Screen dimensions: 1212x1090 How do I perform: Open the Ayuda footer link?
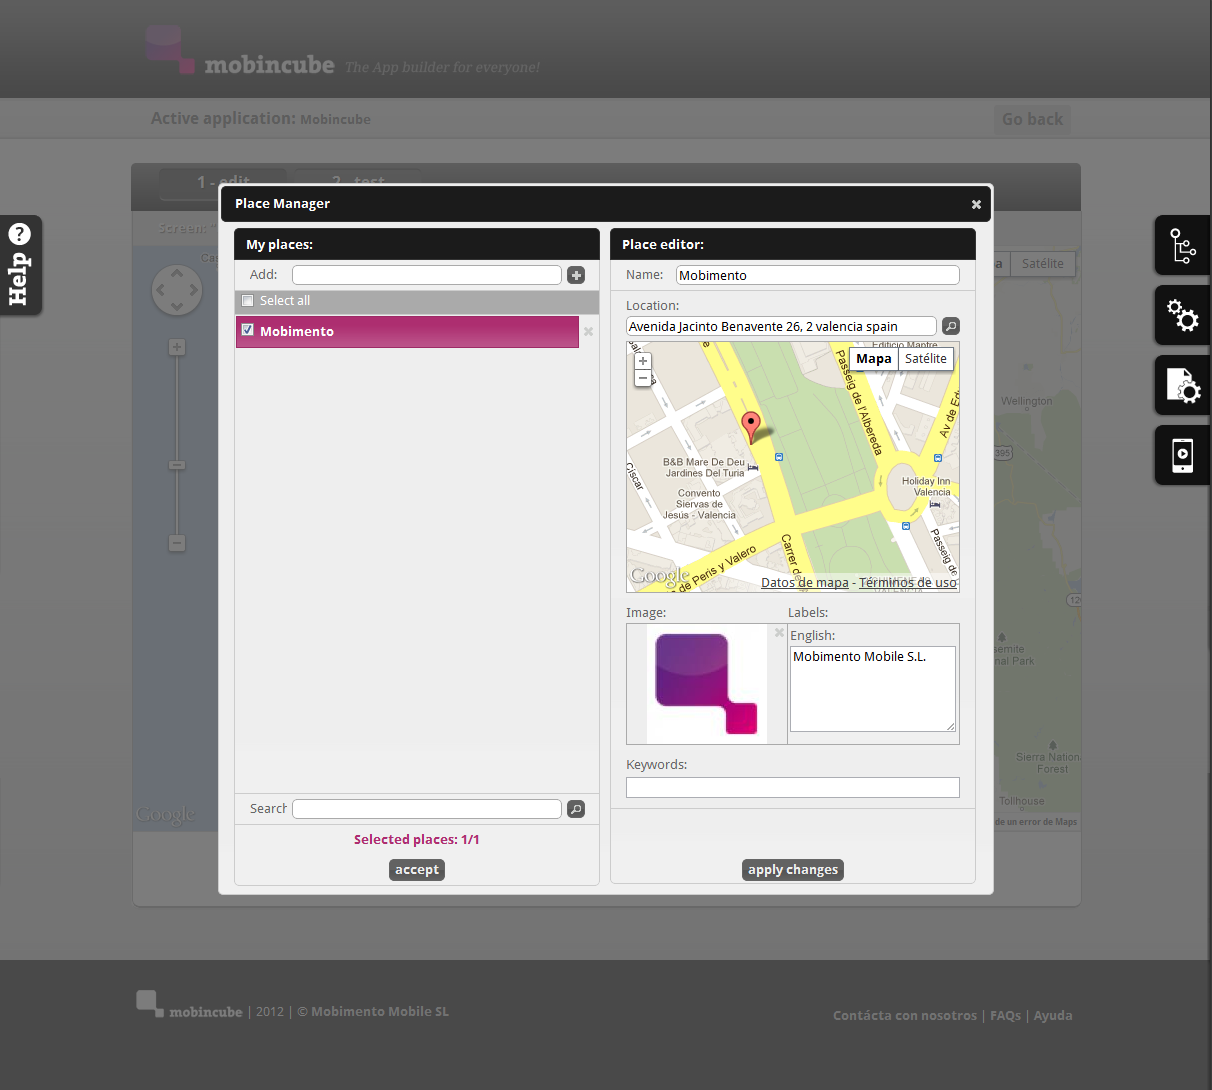click(1053, 1015)
